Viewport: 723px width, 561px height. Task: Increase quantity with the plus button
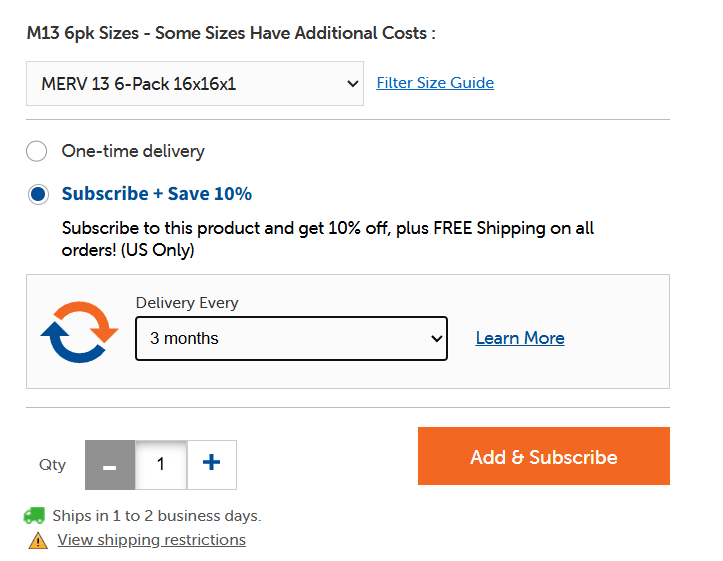(212, 465)
